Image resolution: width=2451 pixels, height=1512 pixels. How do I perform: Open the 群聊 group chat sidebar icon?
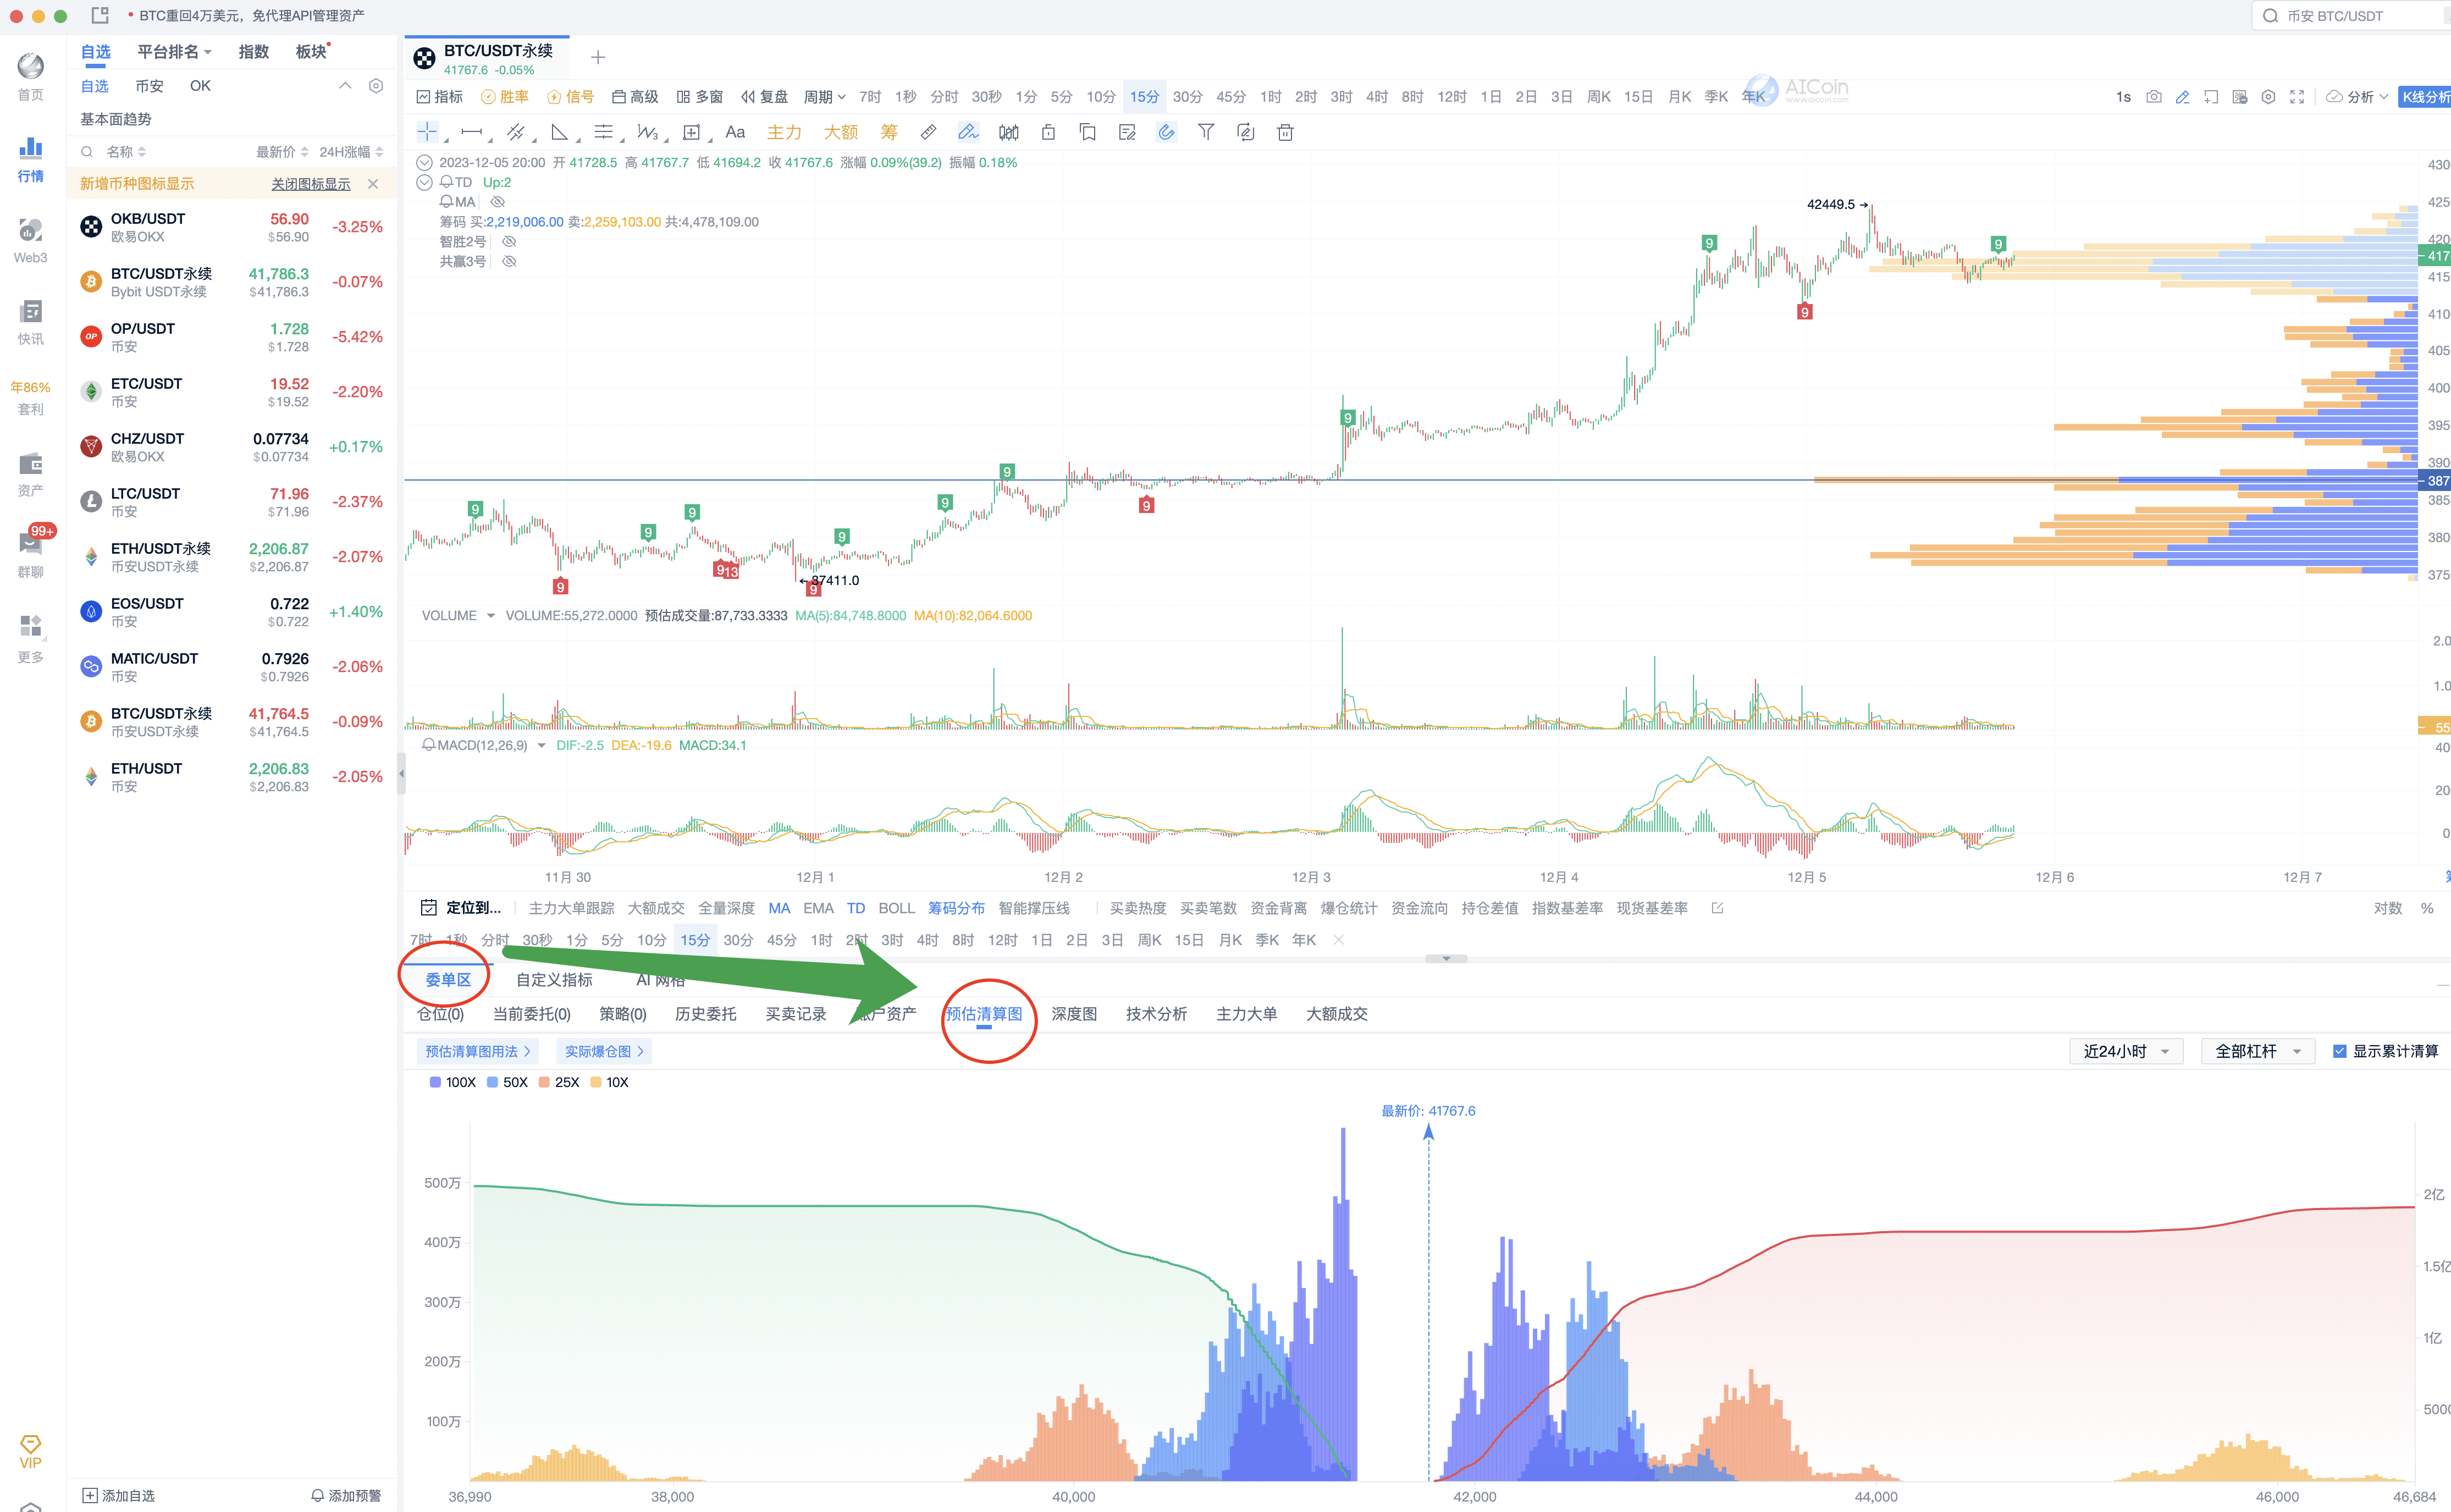(30, 555)
